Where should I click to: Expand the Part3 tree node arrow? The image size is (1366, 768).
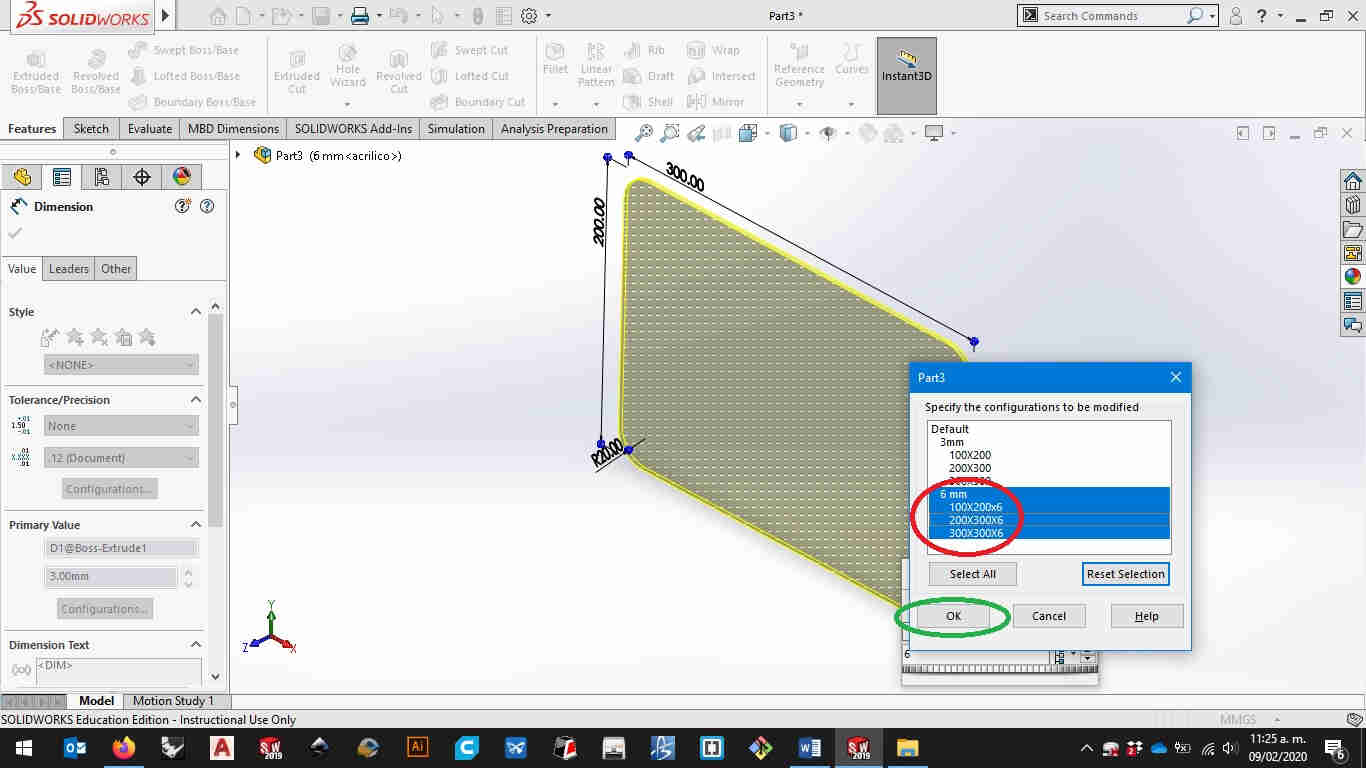[238, 155]
